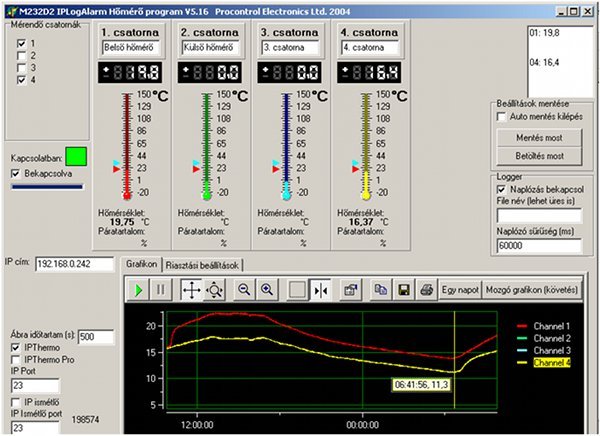Uncheck measured channel 4

coord(21,80)
